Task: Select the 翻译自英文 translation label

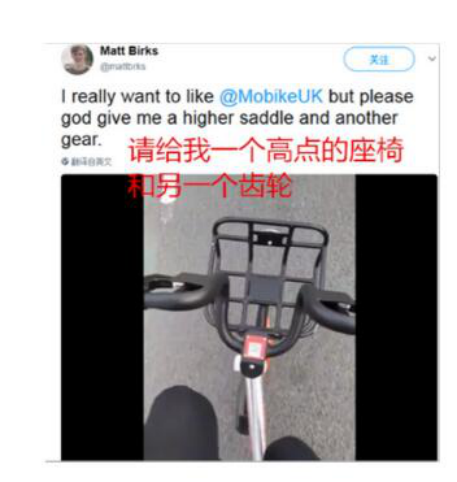Action: coord(91,162)
